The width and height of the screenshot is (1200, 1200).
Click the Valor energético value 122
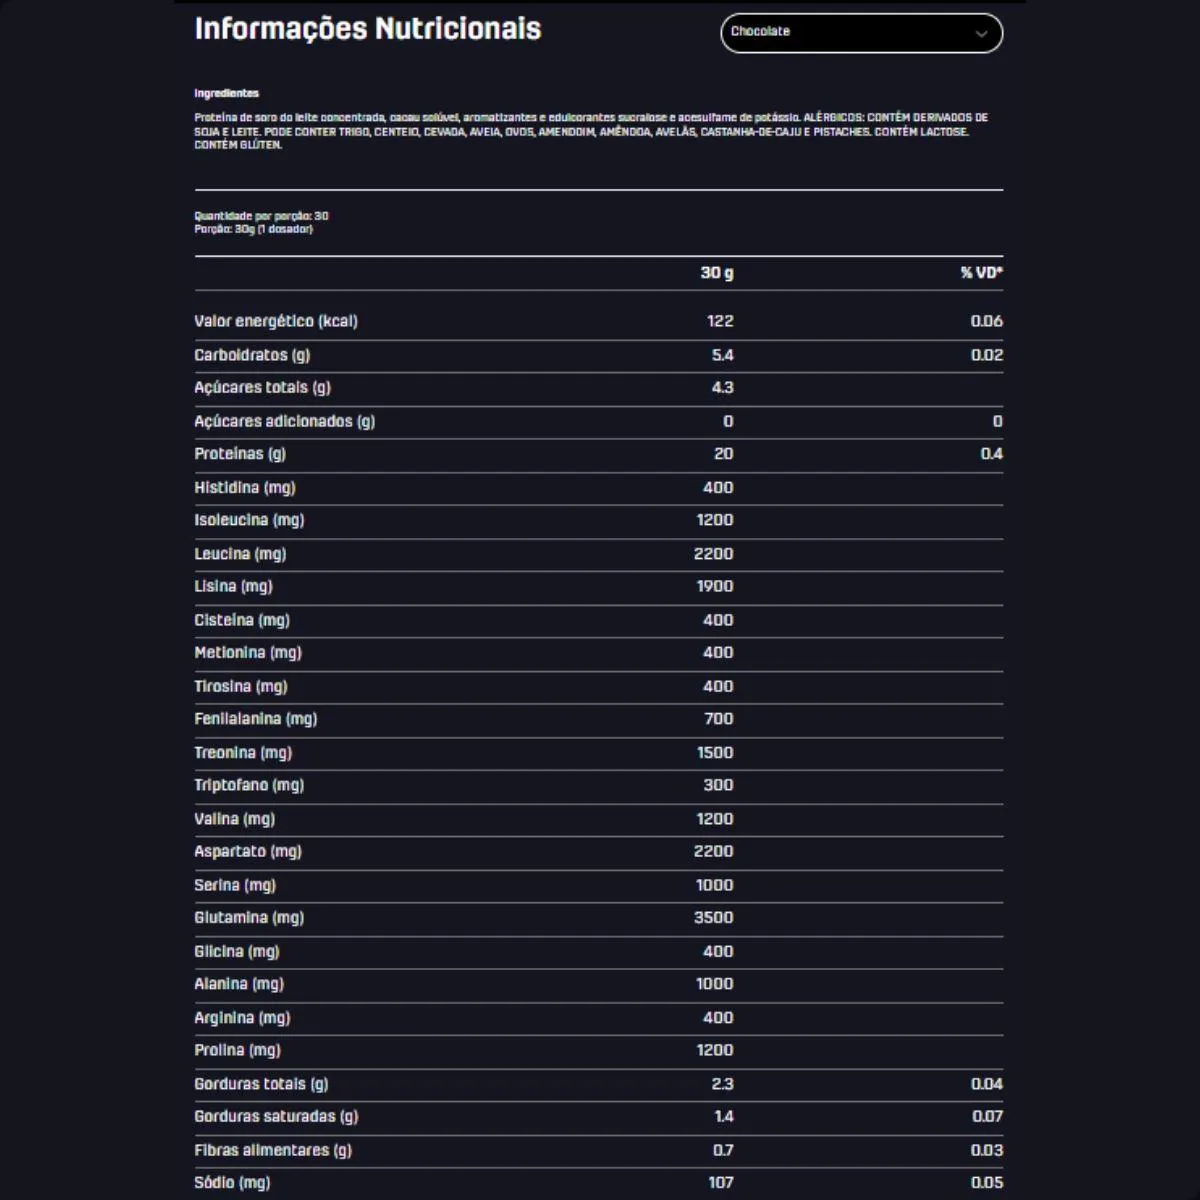(719, 321)
